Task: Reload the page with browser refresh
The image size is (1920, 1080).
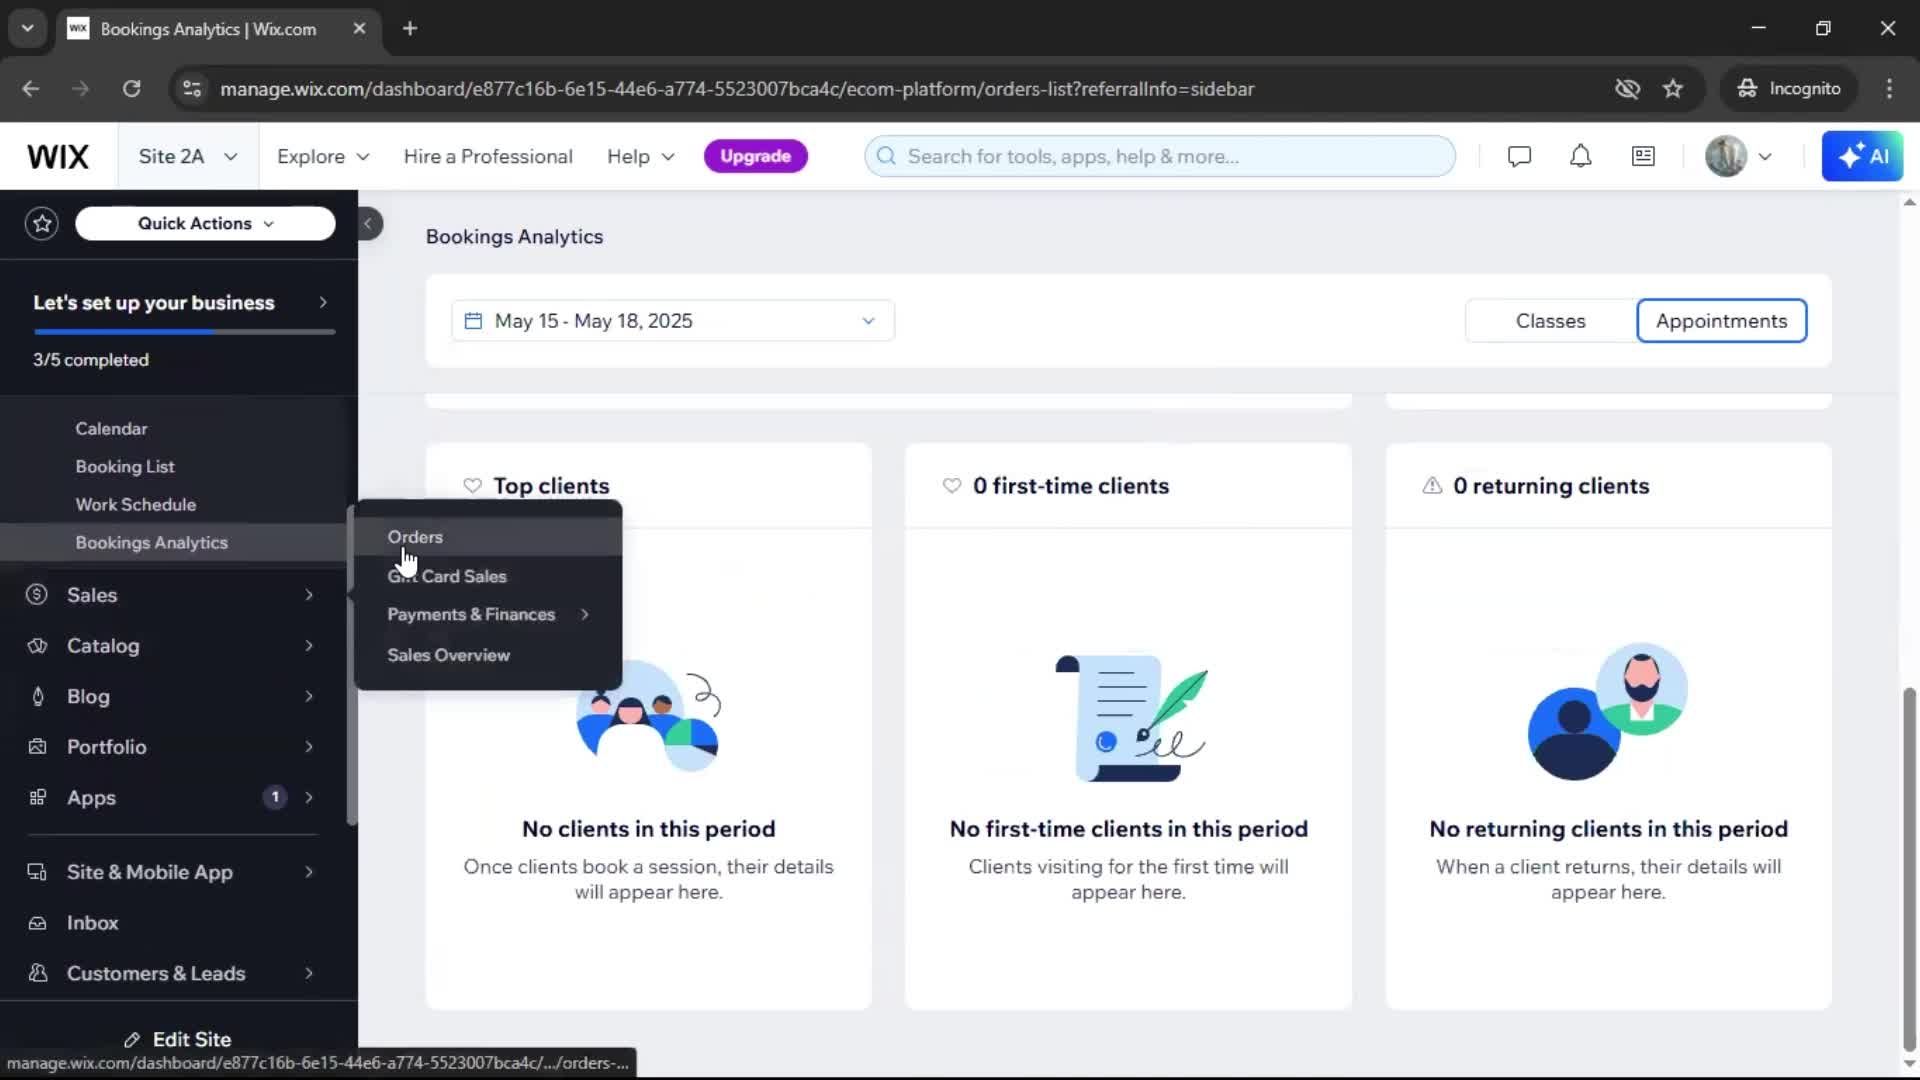Action: coord(131,89)
